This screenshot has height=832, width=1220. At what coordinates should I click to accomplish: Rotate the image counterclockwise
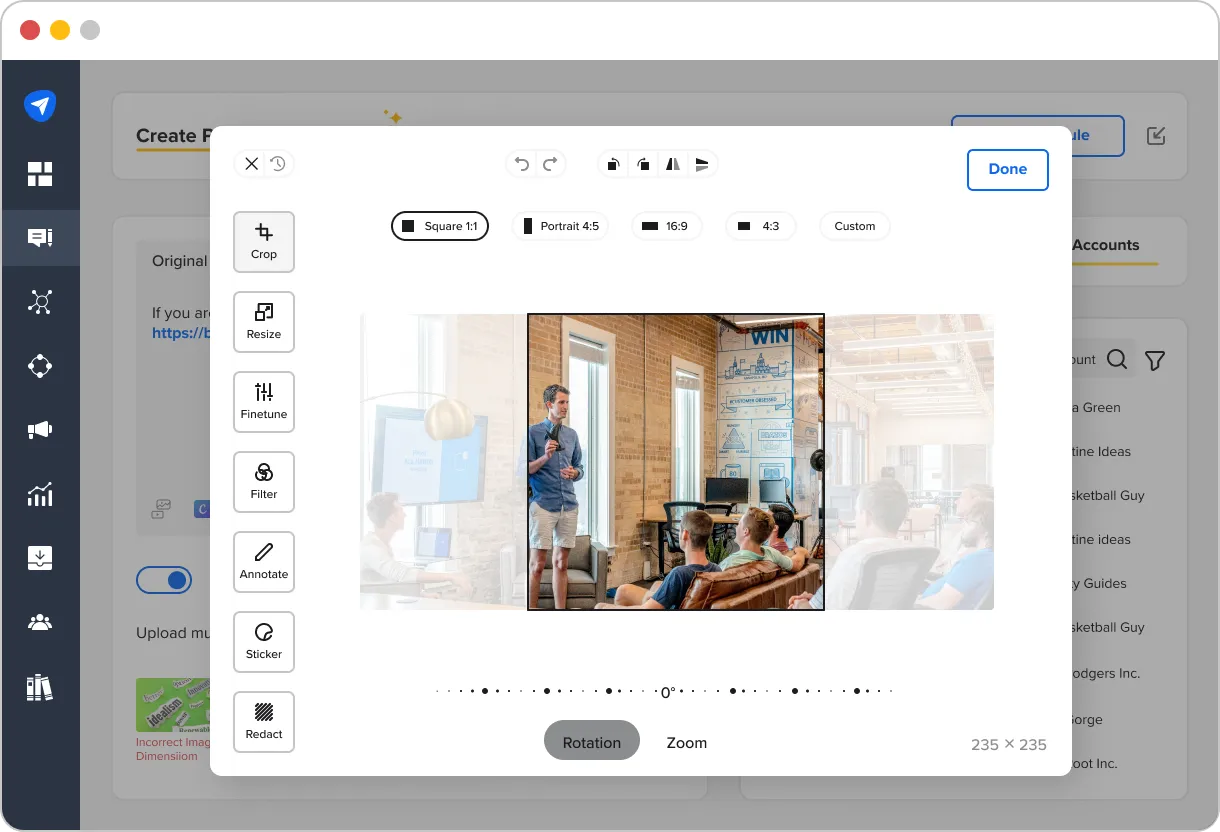coord(613,164)
